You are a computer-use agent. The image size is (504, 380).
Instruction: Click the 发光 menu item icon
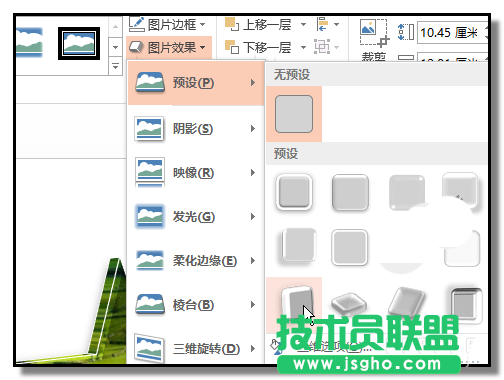(x=150, y=217)
